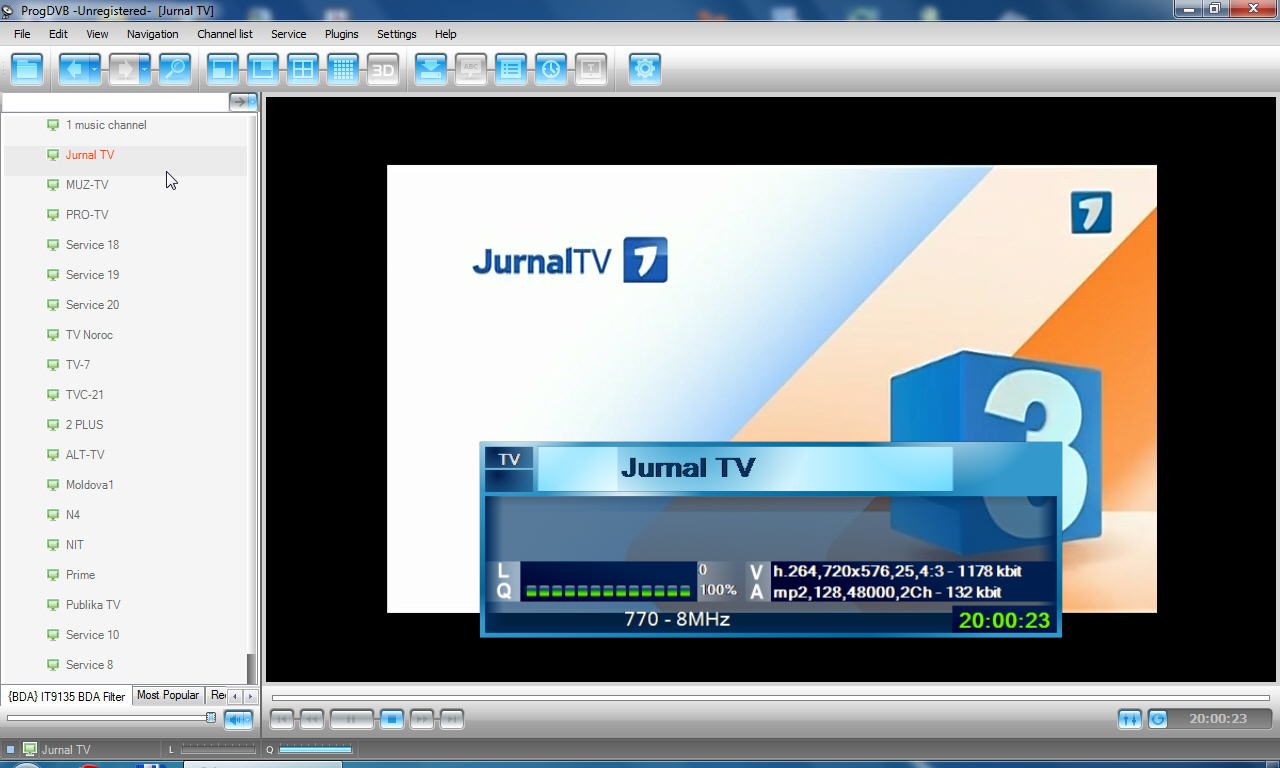Open the Plugins menu

342,34
